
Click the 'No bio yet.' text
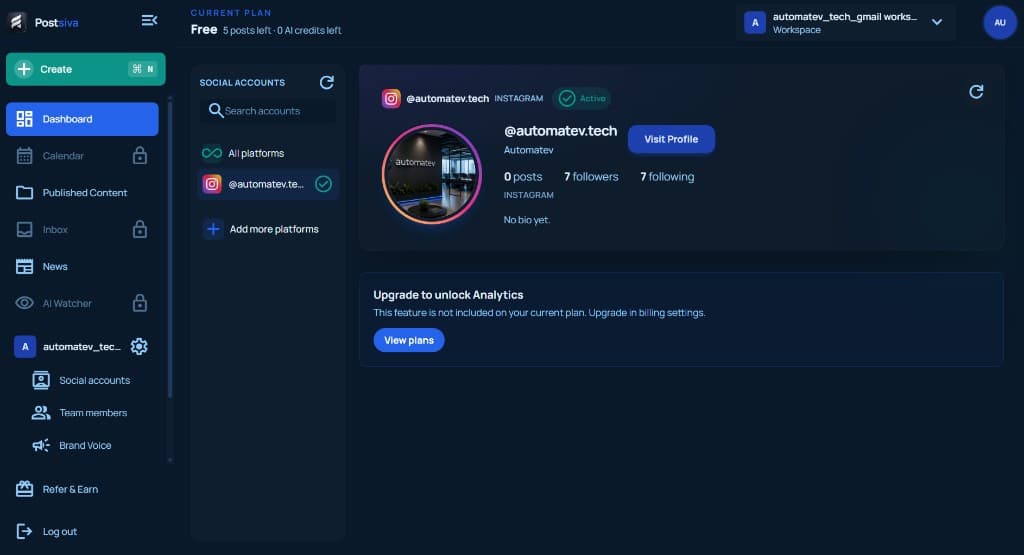[x=526, y=220]
